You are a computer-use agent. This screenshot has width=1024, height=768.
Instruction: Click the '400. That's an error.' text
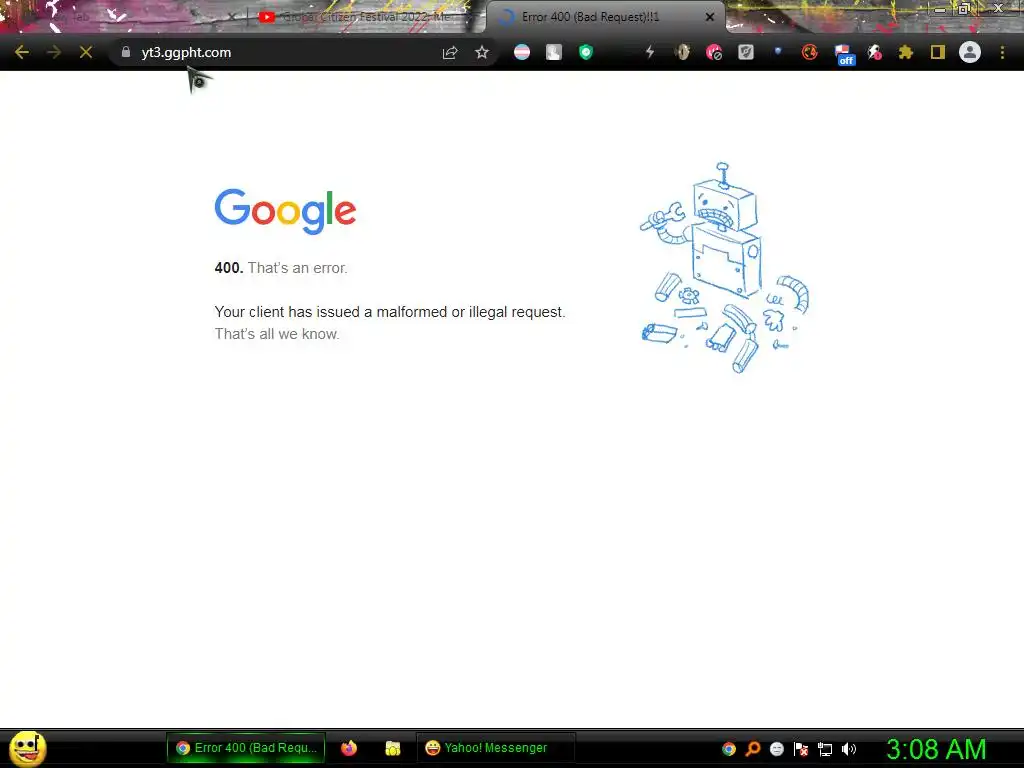pyautogui.click(x=281, y=268)
